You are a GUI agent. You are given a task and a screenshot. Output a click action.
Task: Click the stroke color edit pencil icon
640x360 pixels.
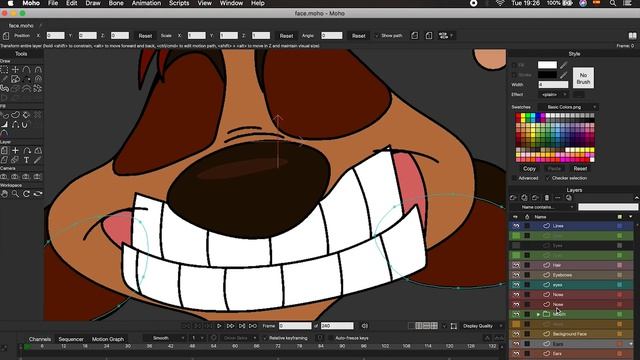pyautogui.click(x=564, y=75)
